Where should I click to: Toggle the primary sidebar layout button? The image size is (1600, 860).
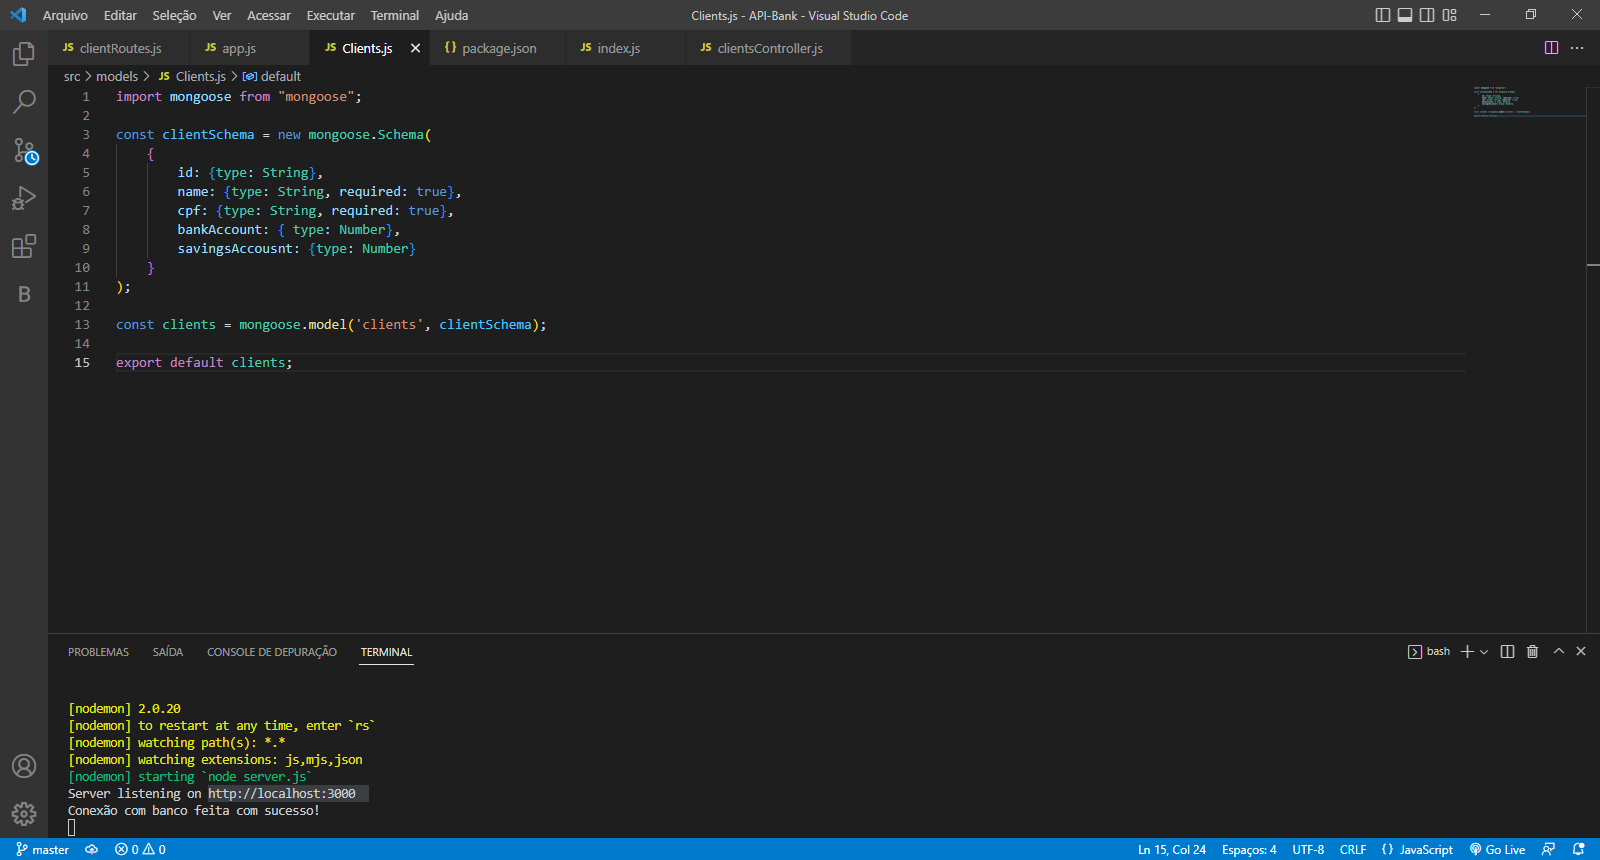coord(1383,15)
